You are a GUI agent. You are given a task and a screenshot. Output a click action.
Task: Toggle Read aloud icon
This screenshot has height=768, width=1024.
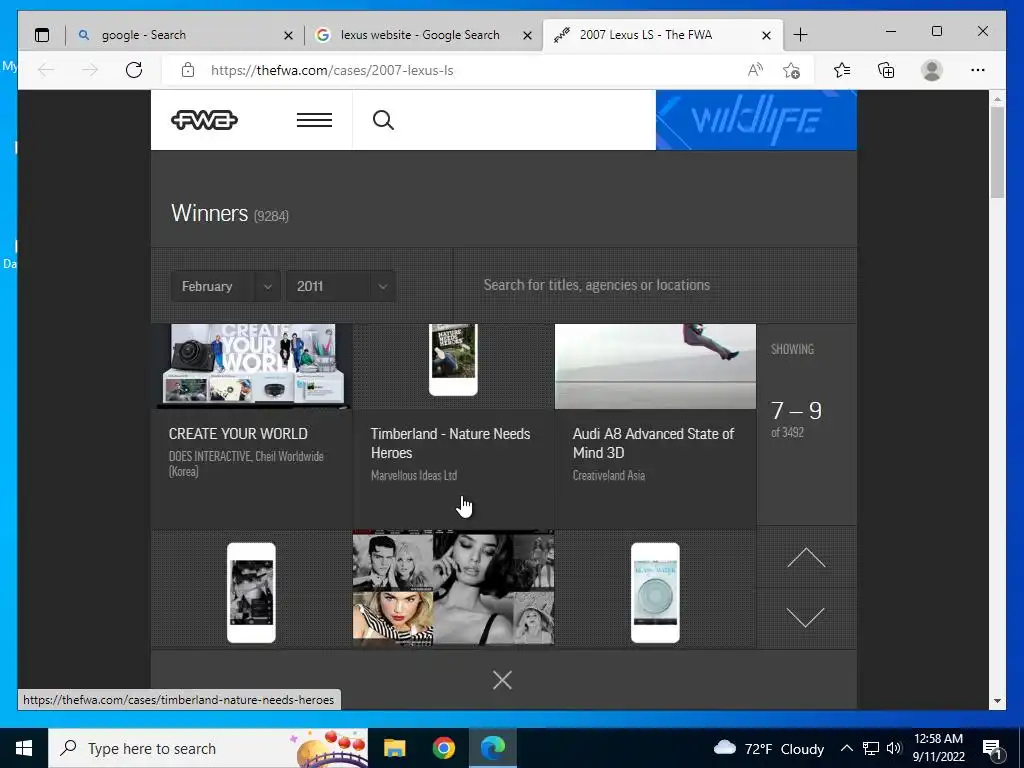pos(755,70)
